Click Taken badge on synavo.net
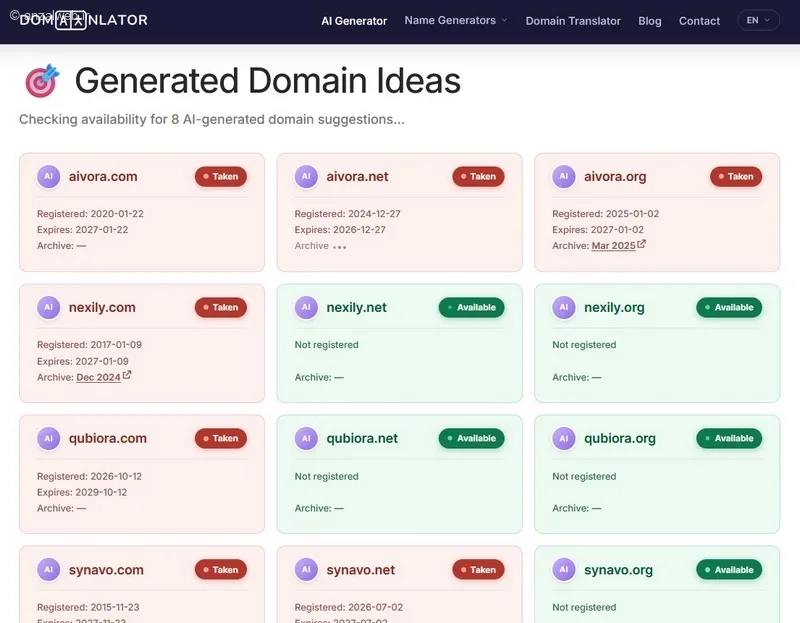The image size is (800, 623). coord(478,569)
